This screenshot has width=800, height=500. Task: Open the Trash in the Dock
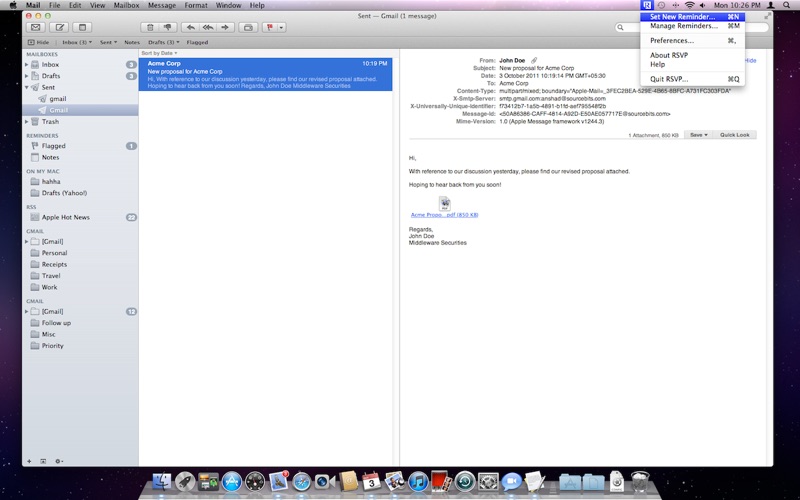click(x=640, y=481)
